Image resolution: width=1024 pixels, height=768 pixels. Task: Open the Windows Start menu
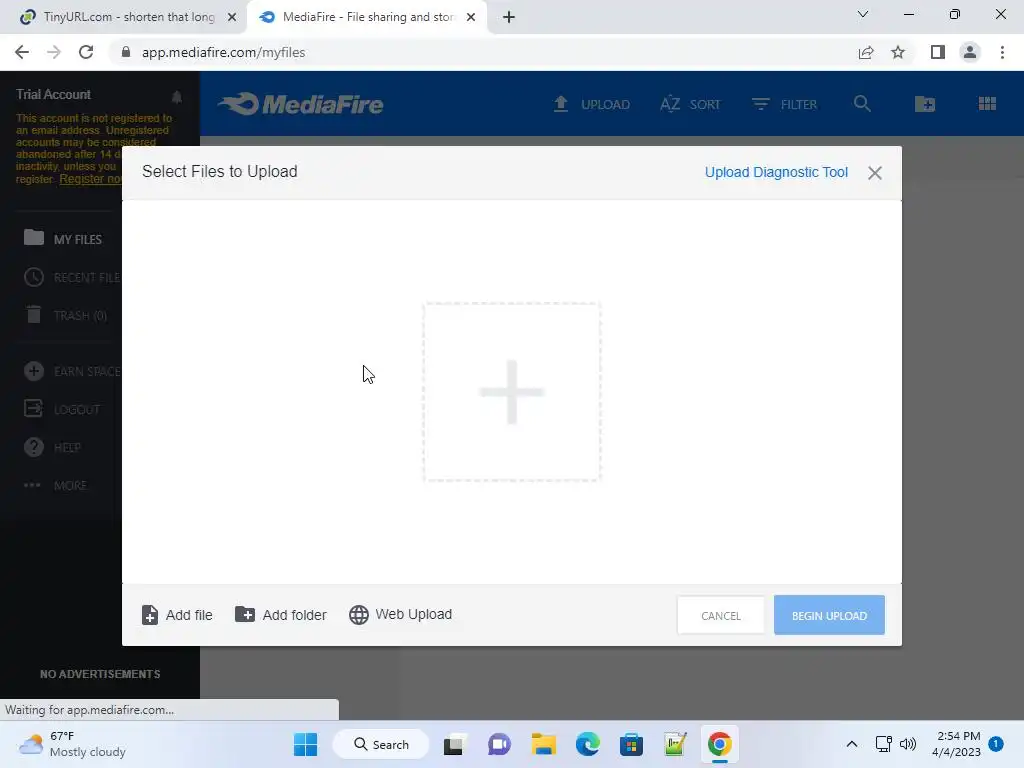point(306,744)
